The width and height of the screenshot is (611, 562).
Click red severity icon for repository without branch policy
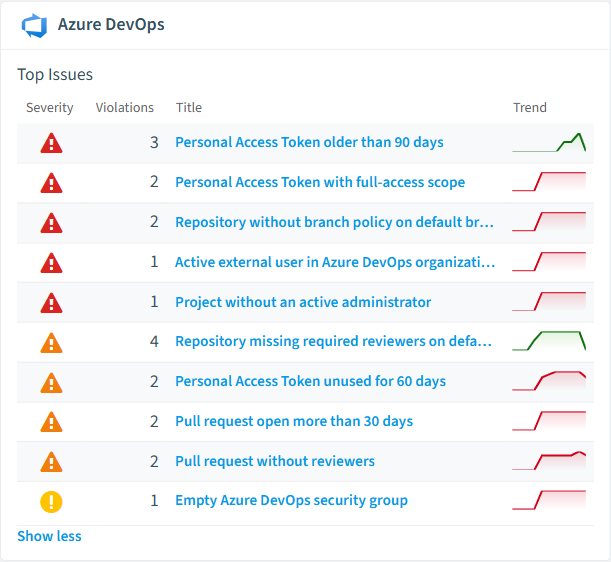[51, 223]
